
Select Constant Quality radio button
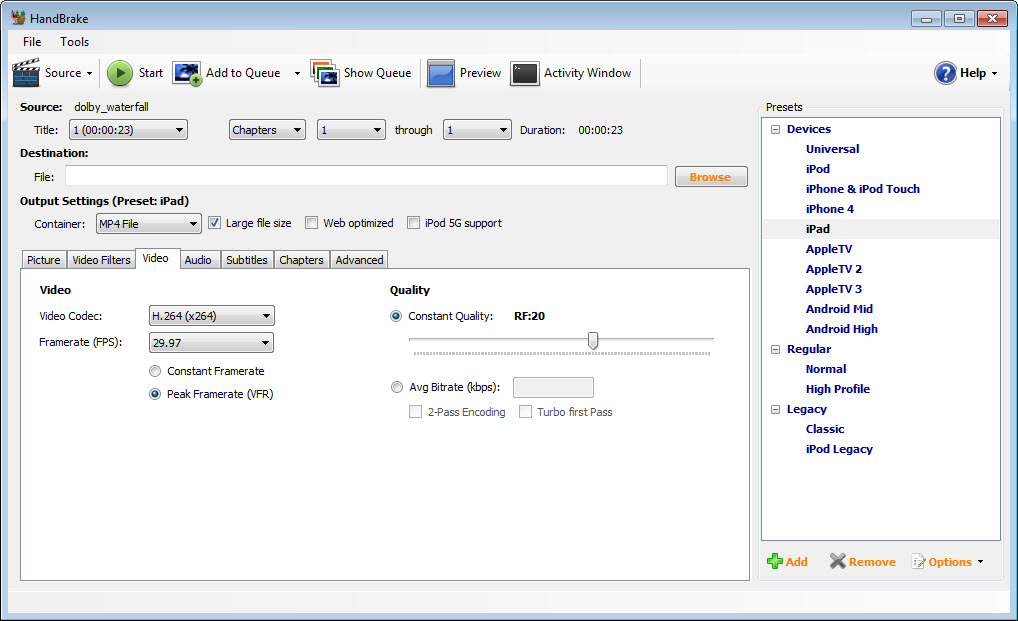click(x=396, y=316)
